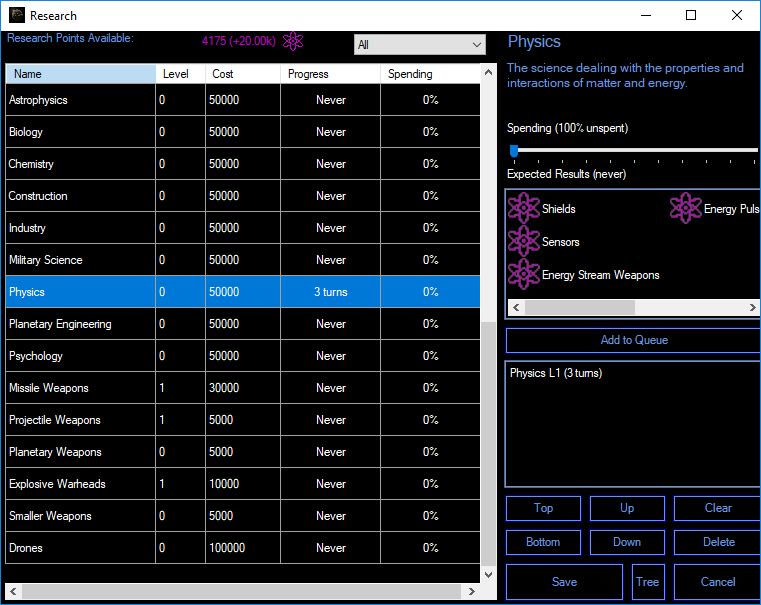The image size is (761, 605).
Task: Click Explosive Warheads cost 10000 cell
Action: click(x=243, y=484)
